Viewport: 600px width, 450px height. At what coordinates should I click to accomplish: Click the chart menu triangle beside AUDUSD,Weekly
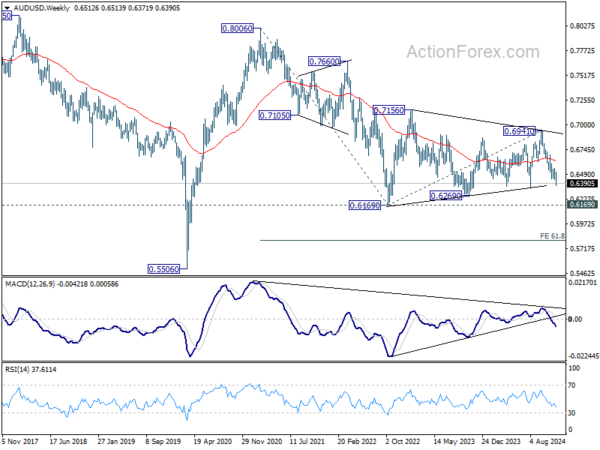click(x=7, y=8)
